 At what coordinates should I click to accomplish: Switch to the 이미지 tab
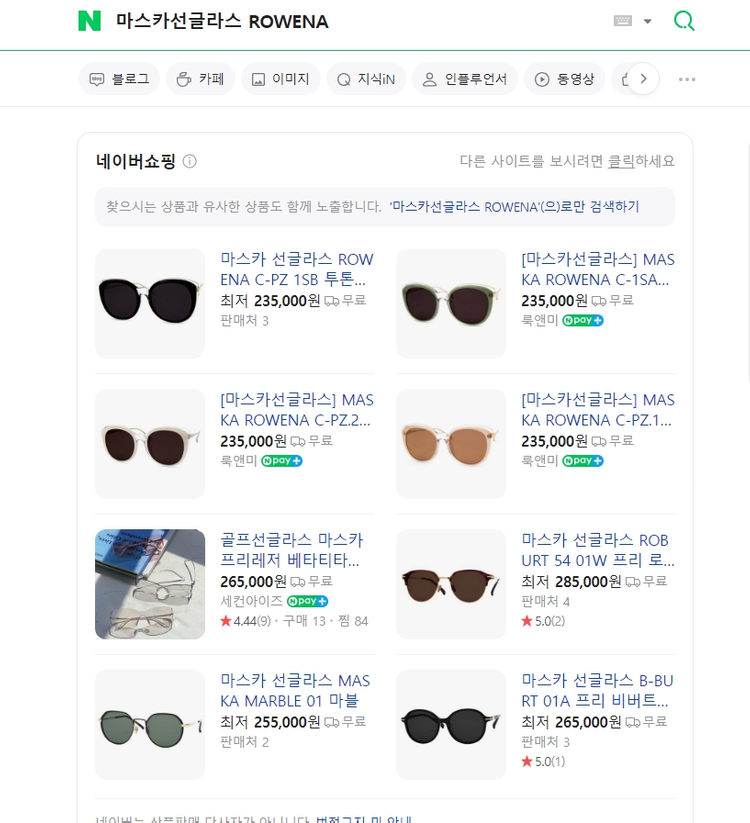pos(281,79)
